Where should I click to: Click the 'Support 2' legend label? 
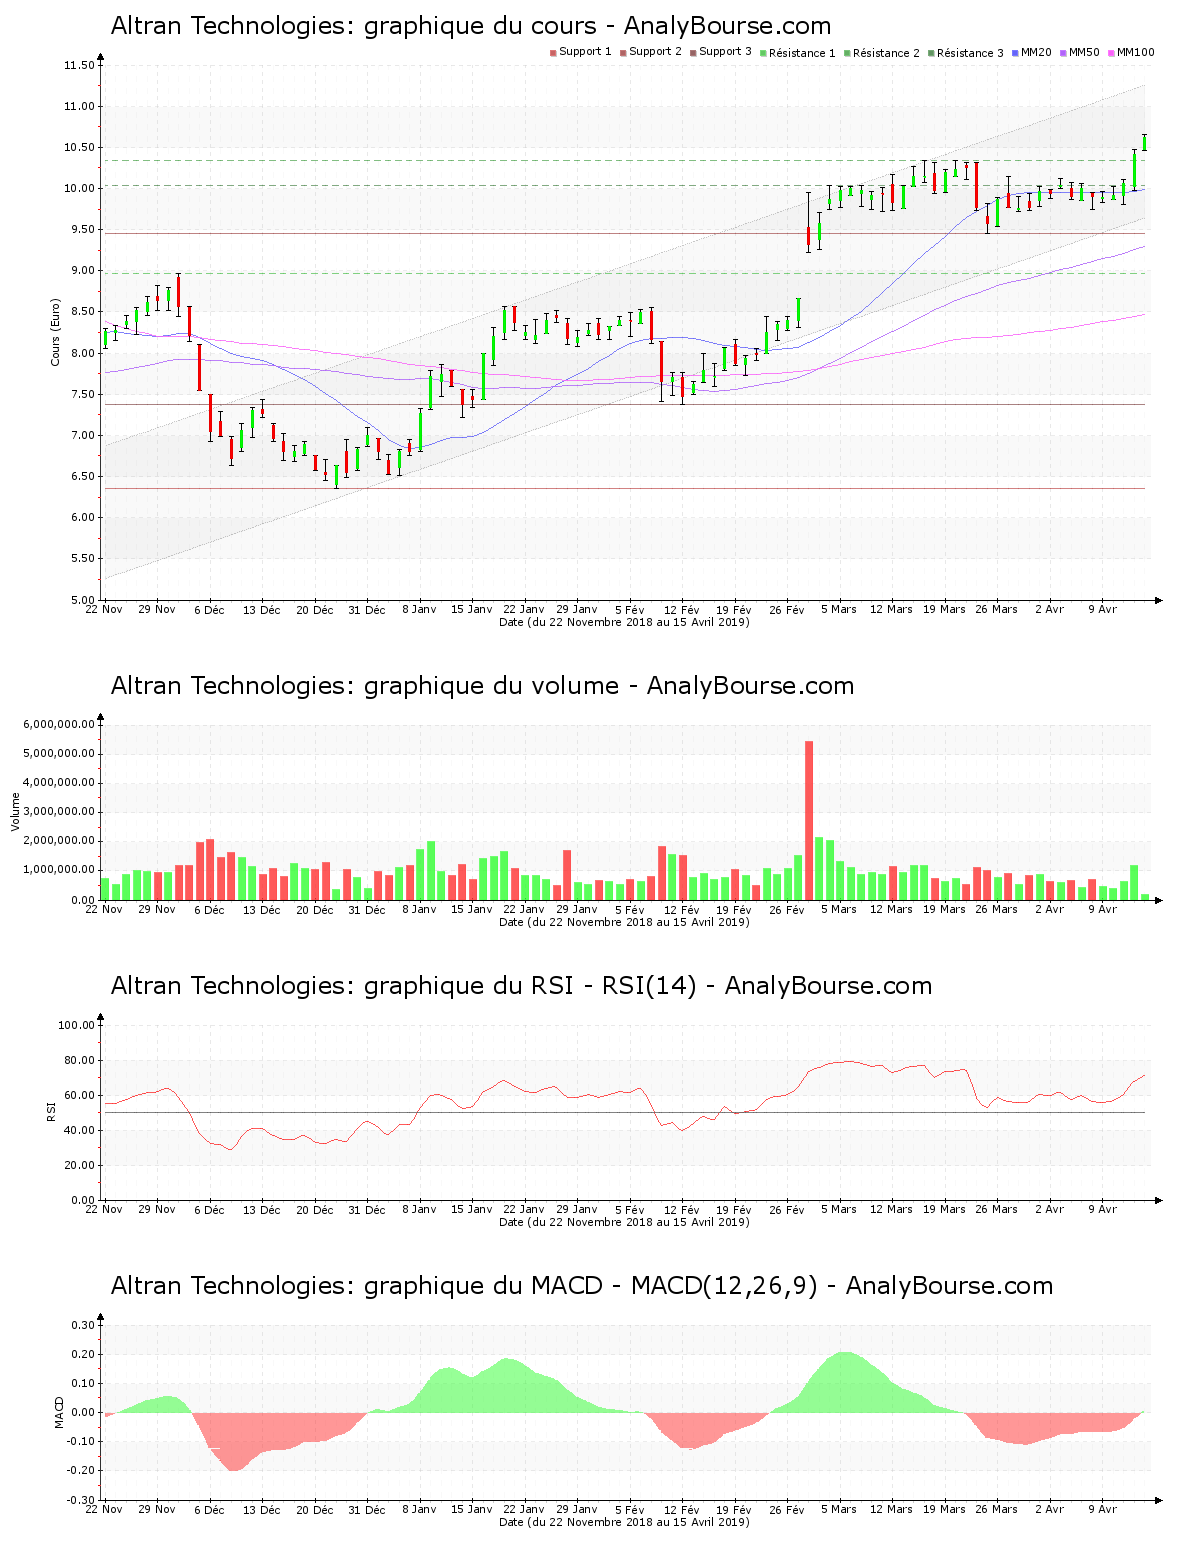(655, 52)
